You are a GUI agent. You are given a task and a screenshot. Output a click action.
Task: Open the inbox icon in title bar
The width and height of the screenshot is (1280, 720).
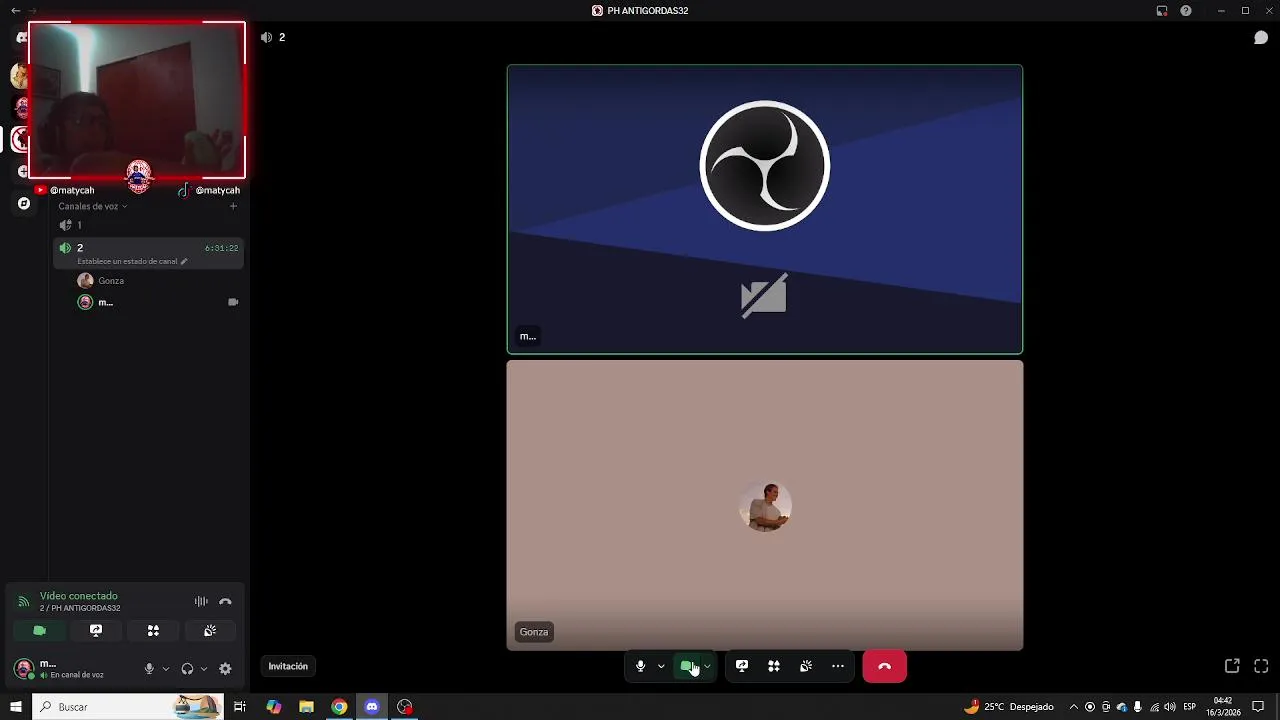[x=1162, y=11]
